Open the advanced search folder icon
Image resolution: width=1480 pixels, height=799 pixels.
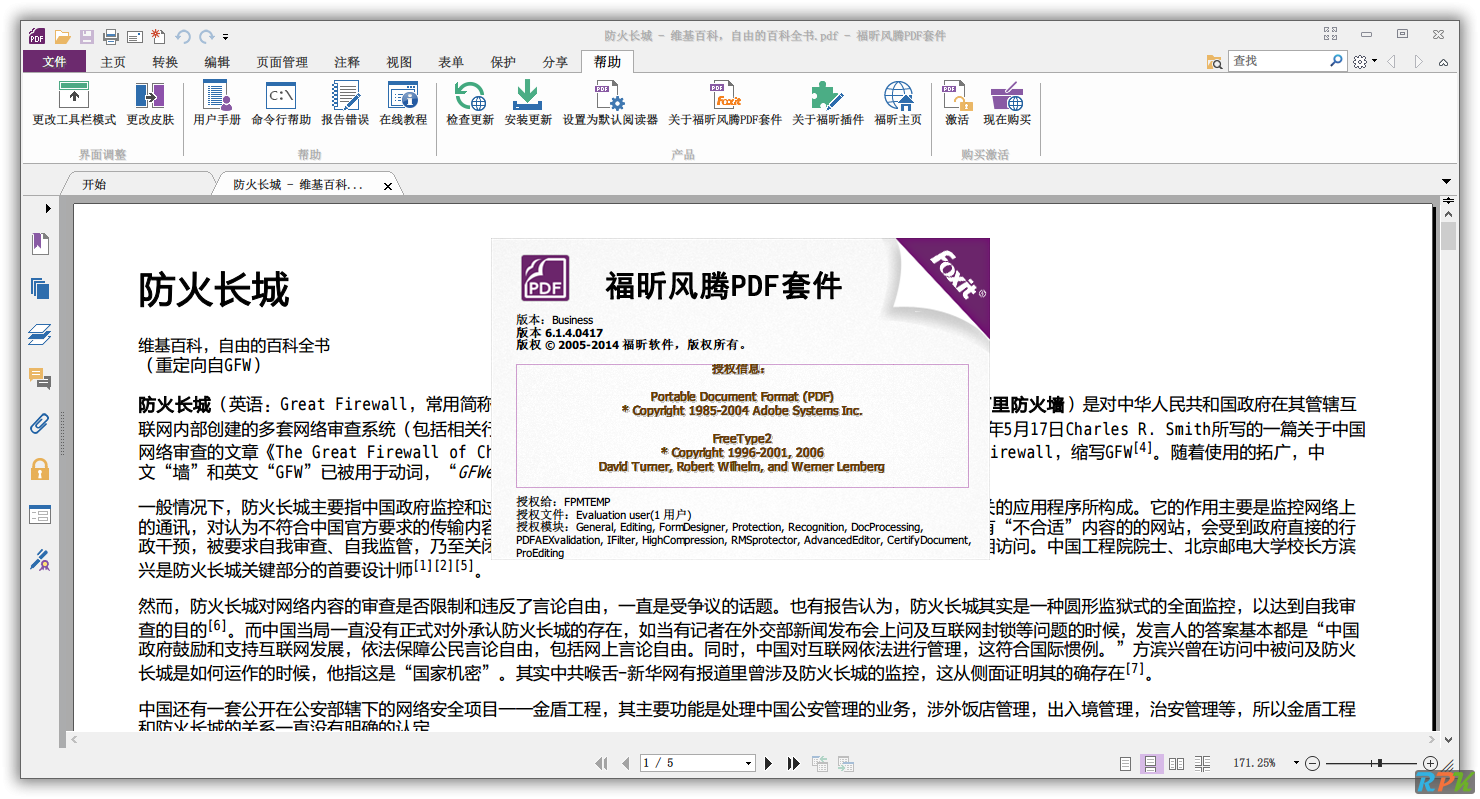tap(1215, 62)
